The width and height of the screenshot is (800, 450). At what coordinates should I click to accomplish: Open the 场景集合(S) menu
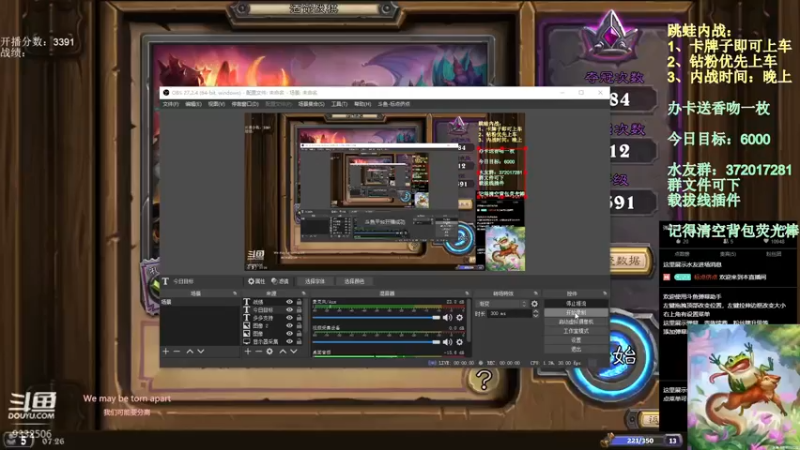pos(311,104)
